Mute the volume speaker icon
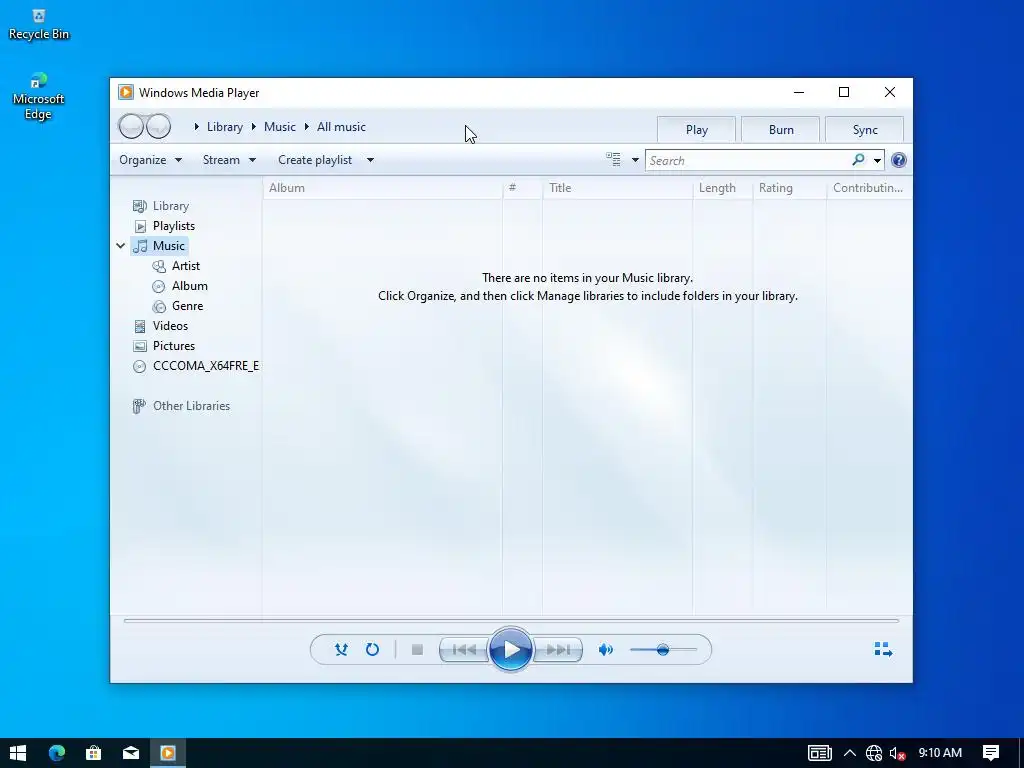 pyautogui.click(x=605, y=649)
